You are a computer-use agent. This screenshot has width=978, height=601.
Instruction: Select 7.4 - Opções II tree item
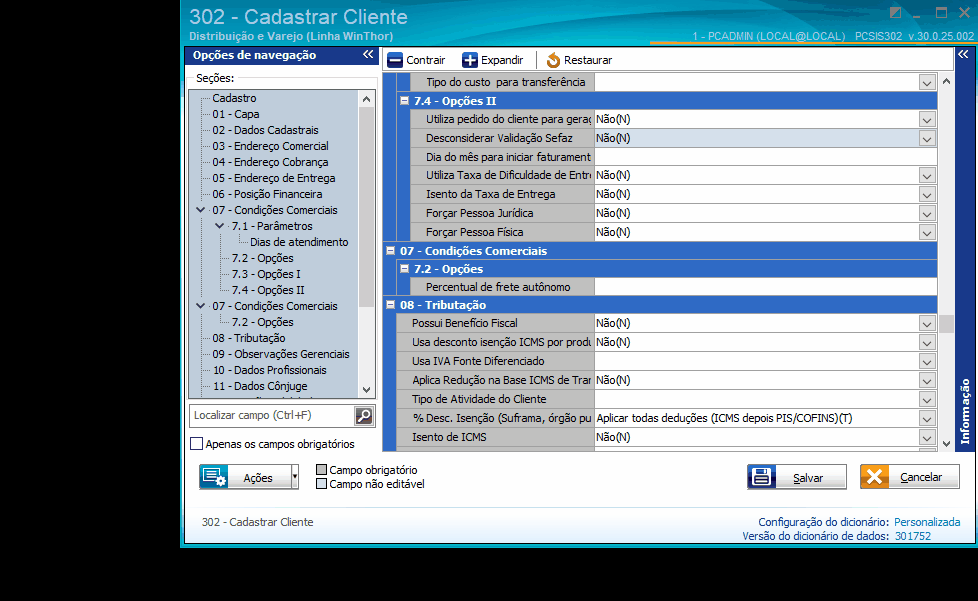pyautogui.click(x=268, y=290)
